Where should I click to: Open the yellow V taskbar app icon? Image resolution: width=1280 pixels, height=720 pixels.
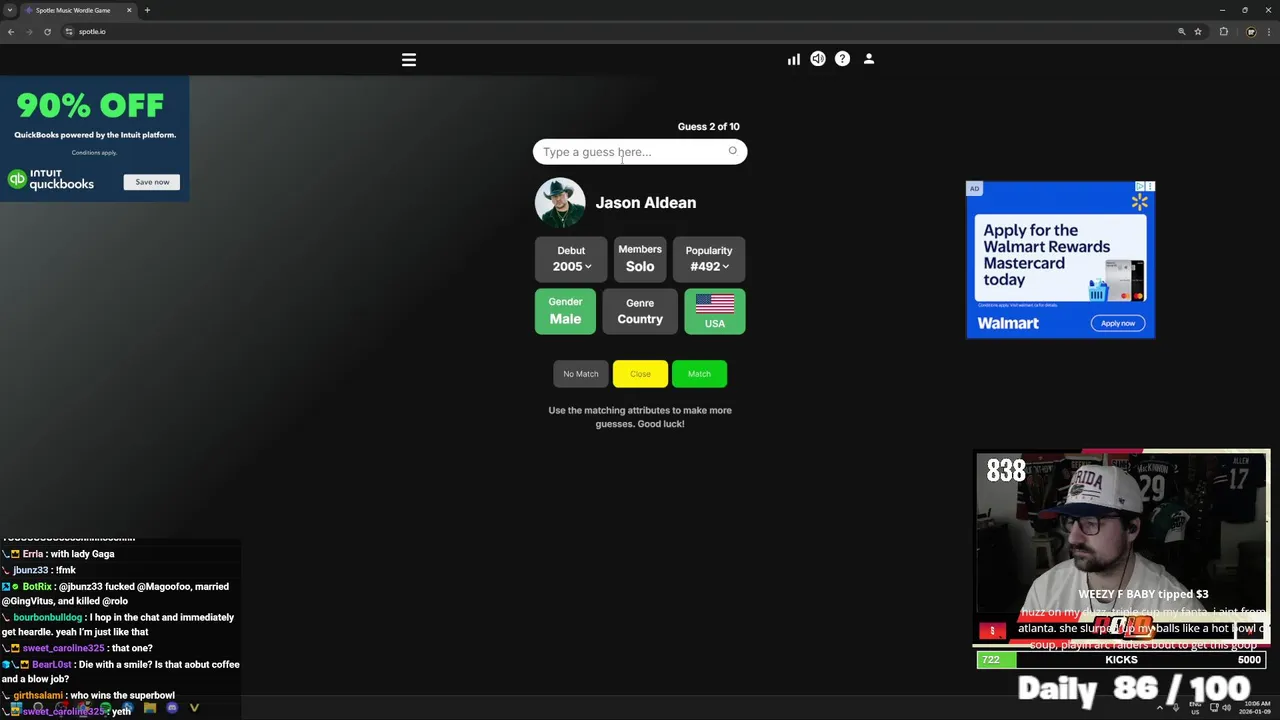pyautogui.click(x=194, y=708)
